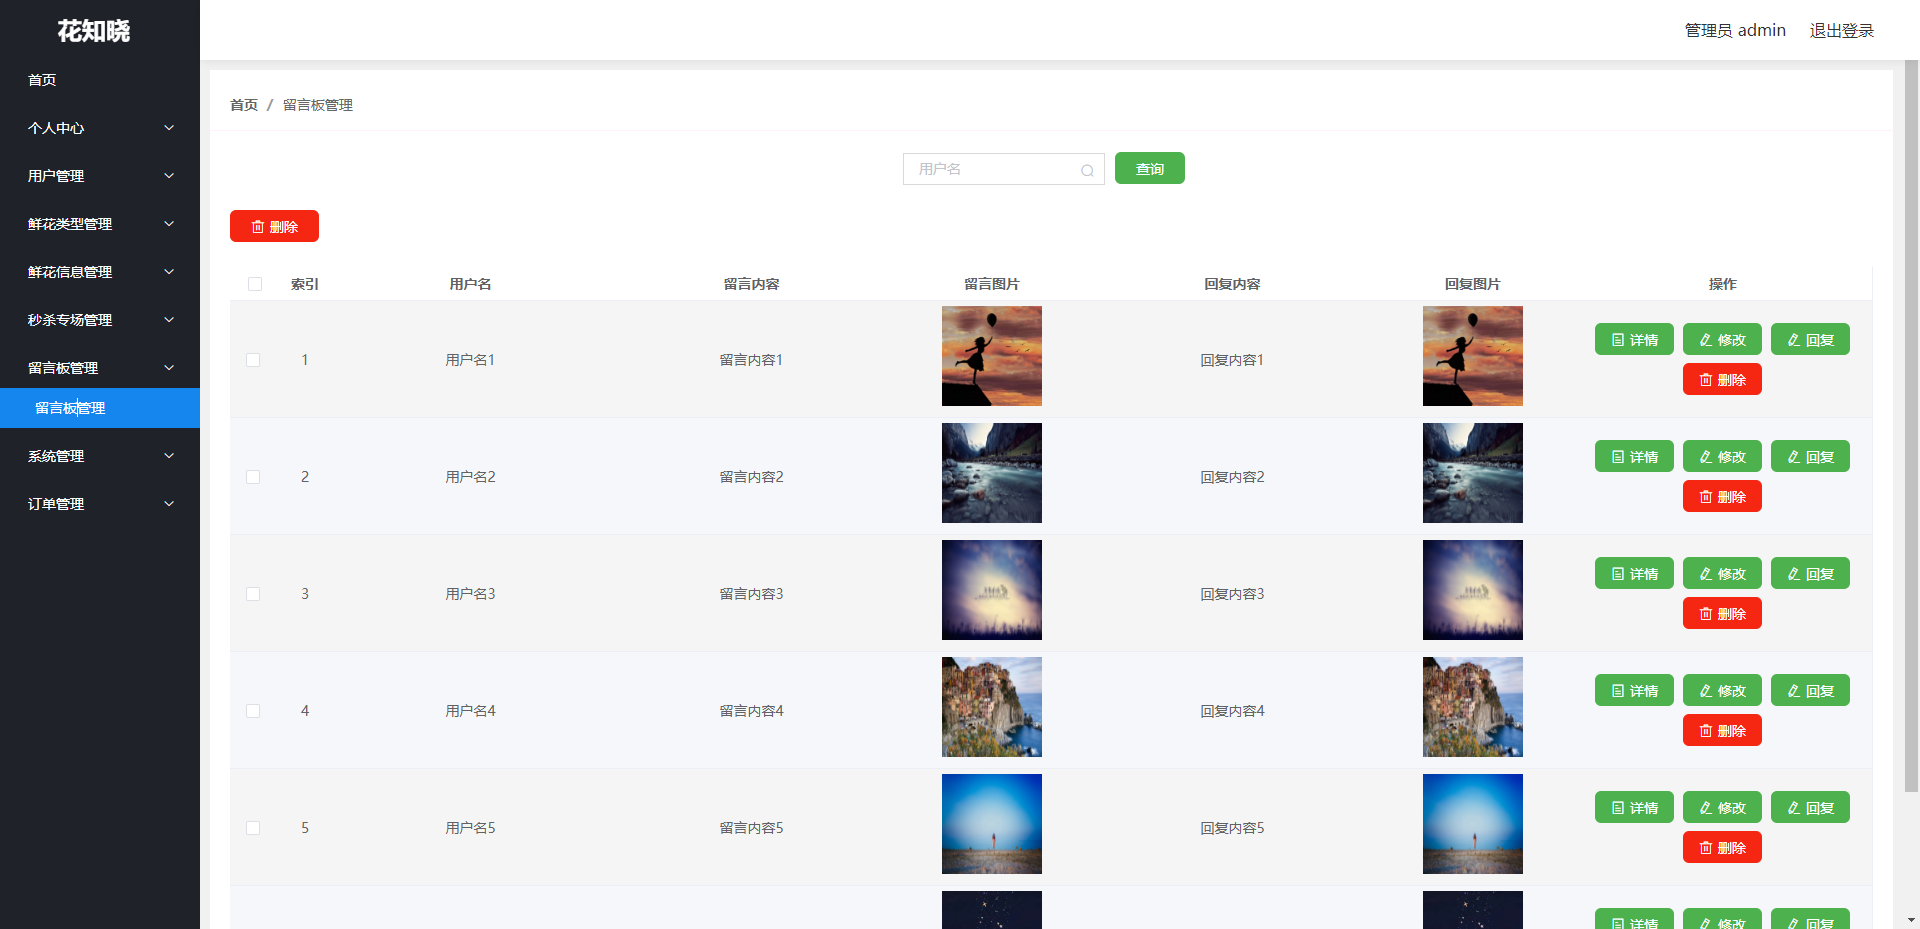This screenshot has width=1920, height=929.
Task: Open the 用户管理 sidebar menu
Action: 100,176
